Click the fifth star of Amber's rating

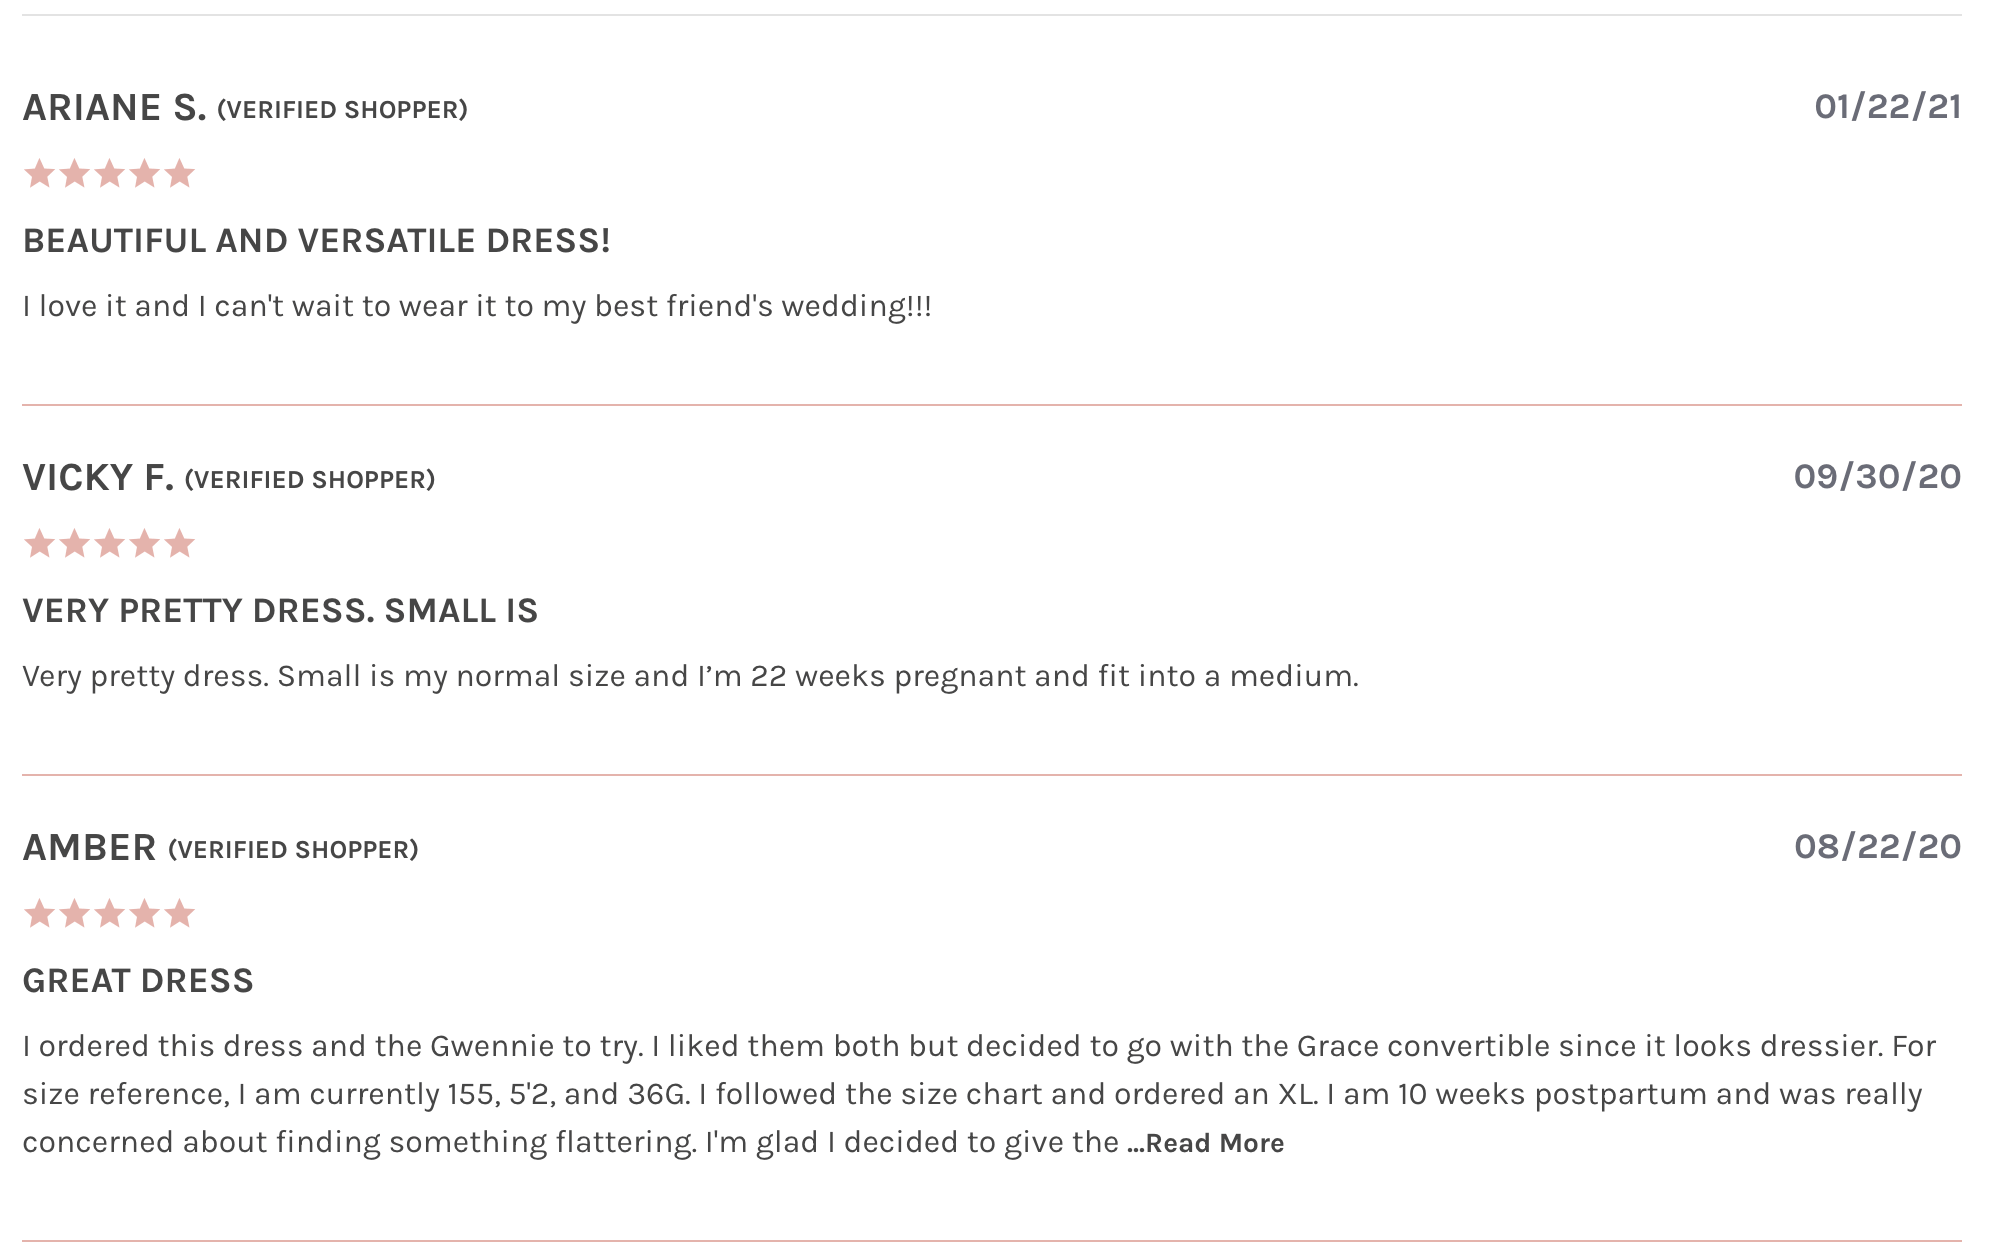[x=180, y=914]
